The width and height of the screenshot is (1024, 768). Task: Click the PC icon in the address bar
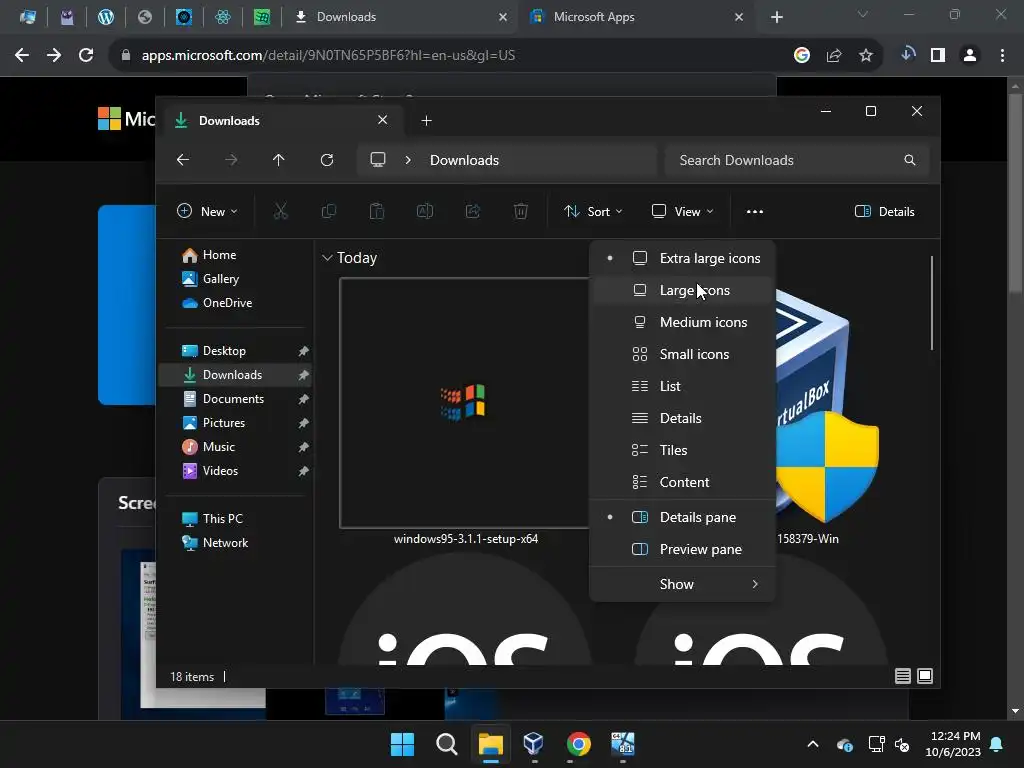378,160
